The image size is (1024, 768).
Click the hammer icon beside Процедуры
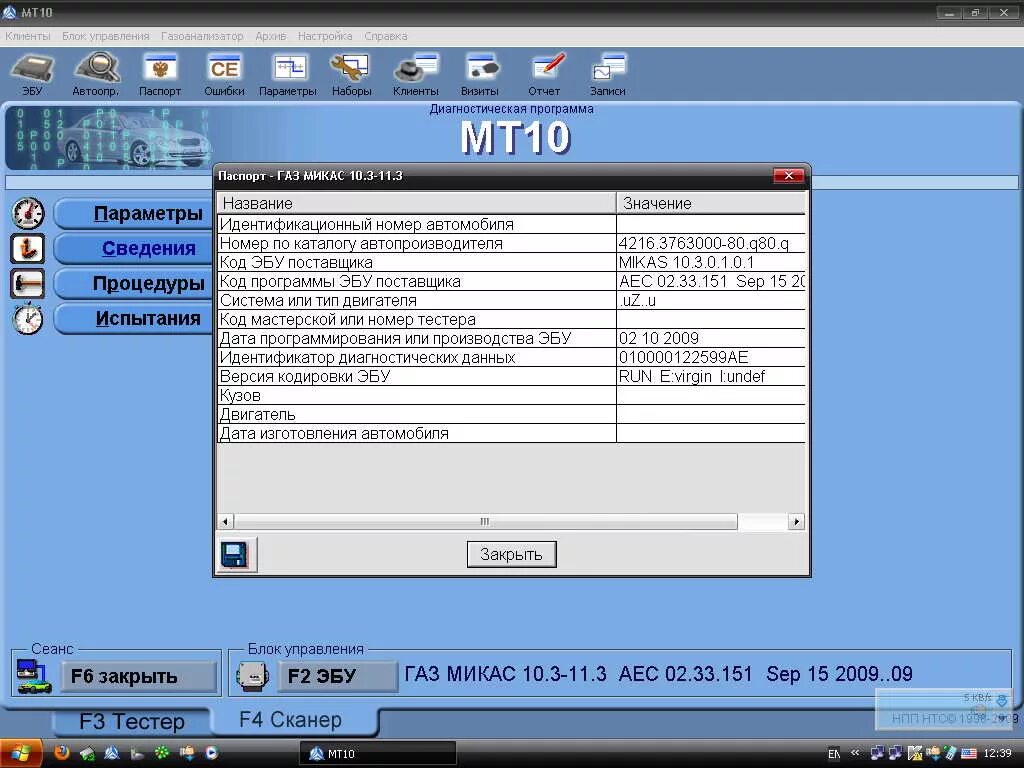coord(28,283)
